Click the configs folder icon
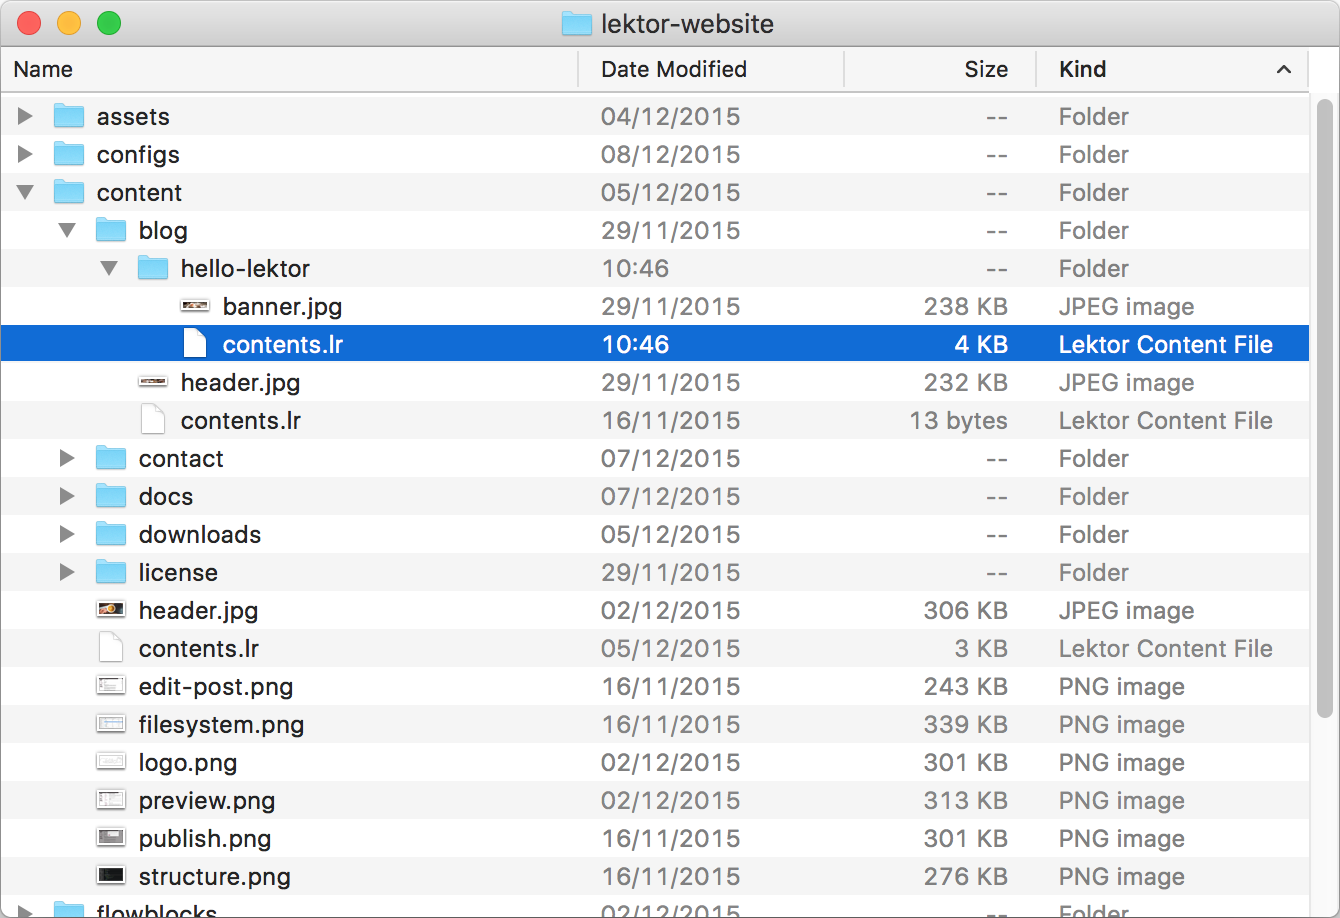Image resolution: width=1340 pixels, height=918 pixels. [x=69, y=154]
